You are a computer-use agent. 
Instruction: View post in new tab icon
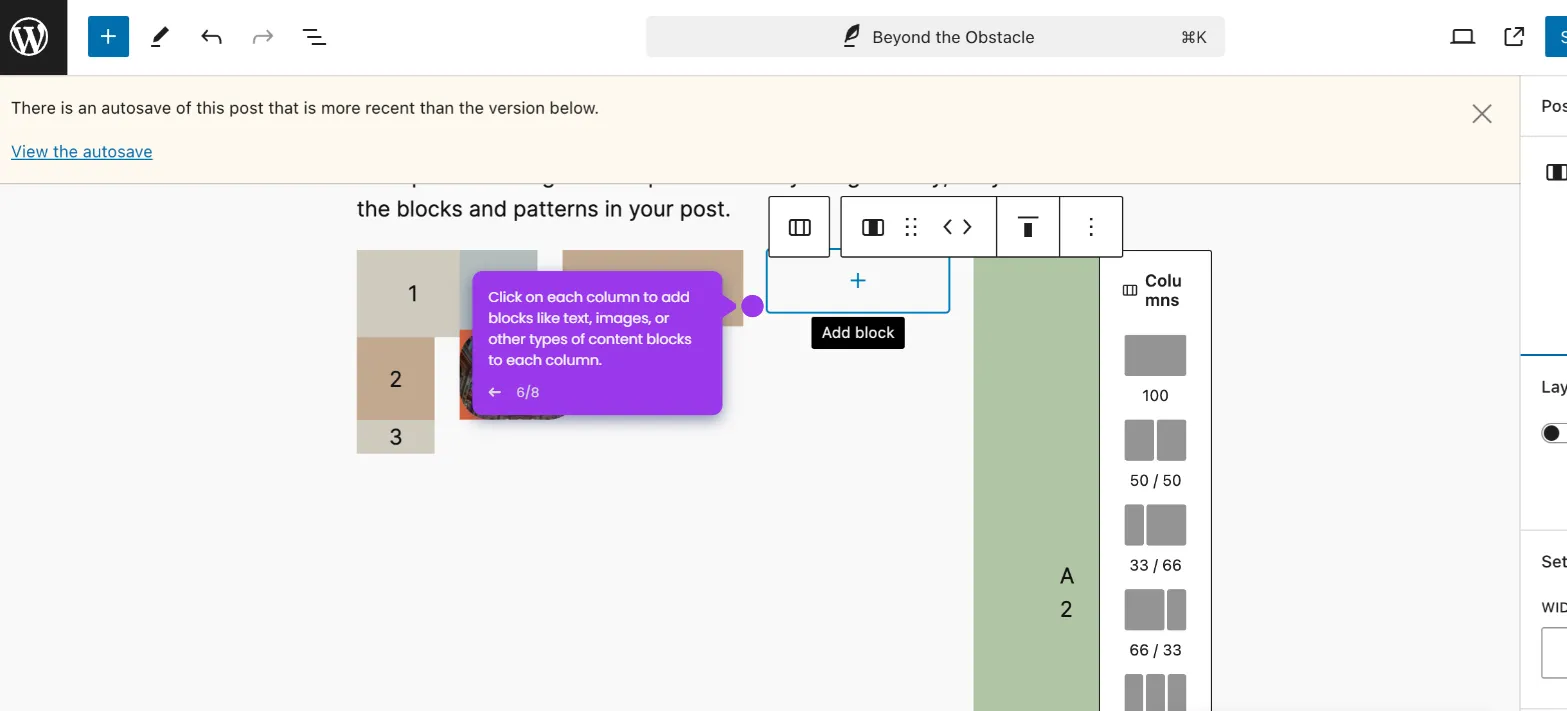pos(1514,37)
